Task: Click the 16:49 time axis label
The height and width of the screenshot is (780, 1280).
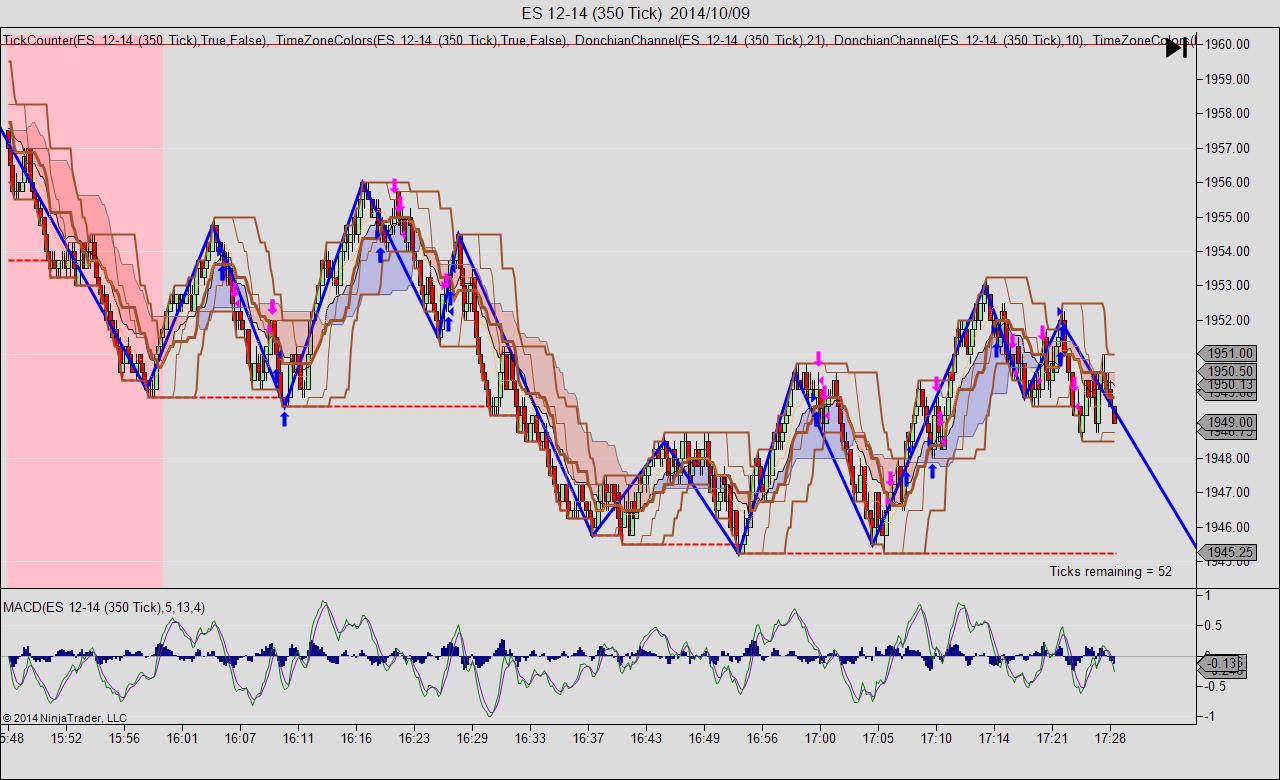Action: click(x=704, y=738)
